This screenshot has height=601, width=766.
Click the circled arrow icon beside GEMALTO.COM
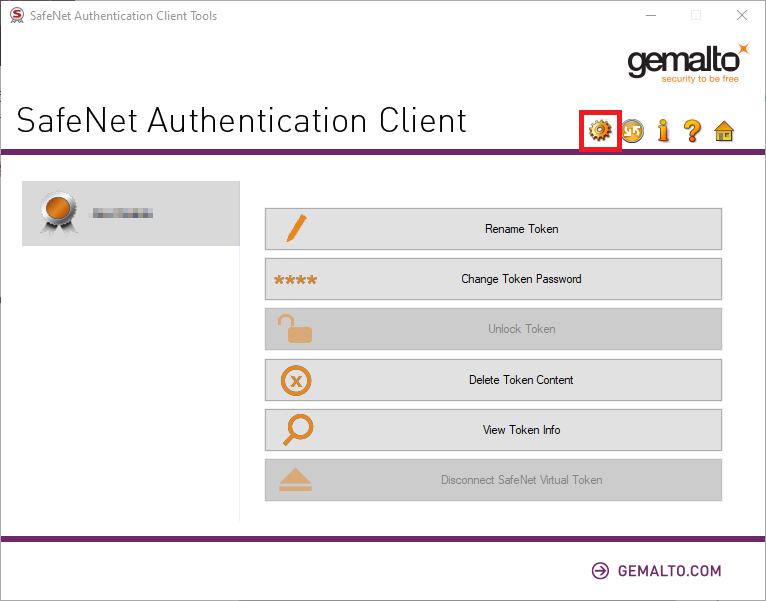click(x=600, y=571)
